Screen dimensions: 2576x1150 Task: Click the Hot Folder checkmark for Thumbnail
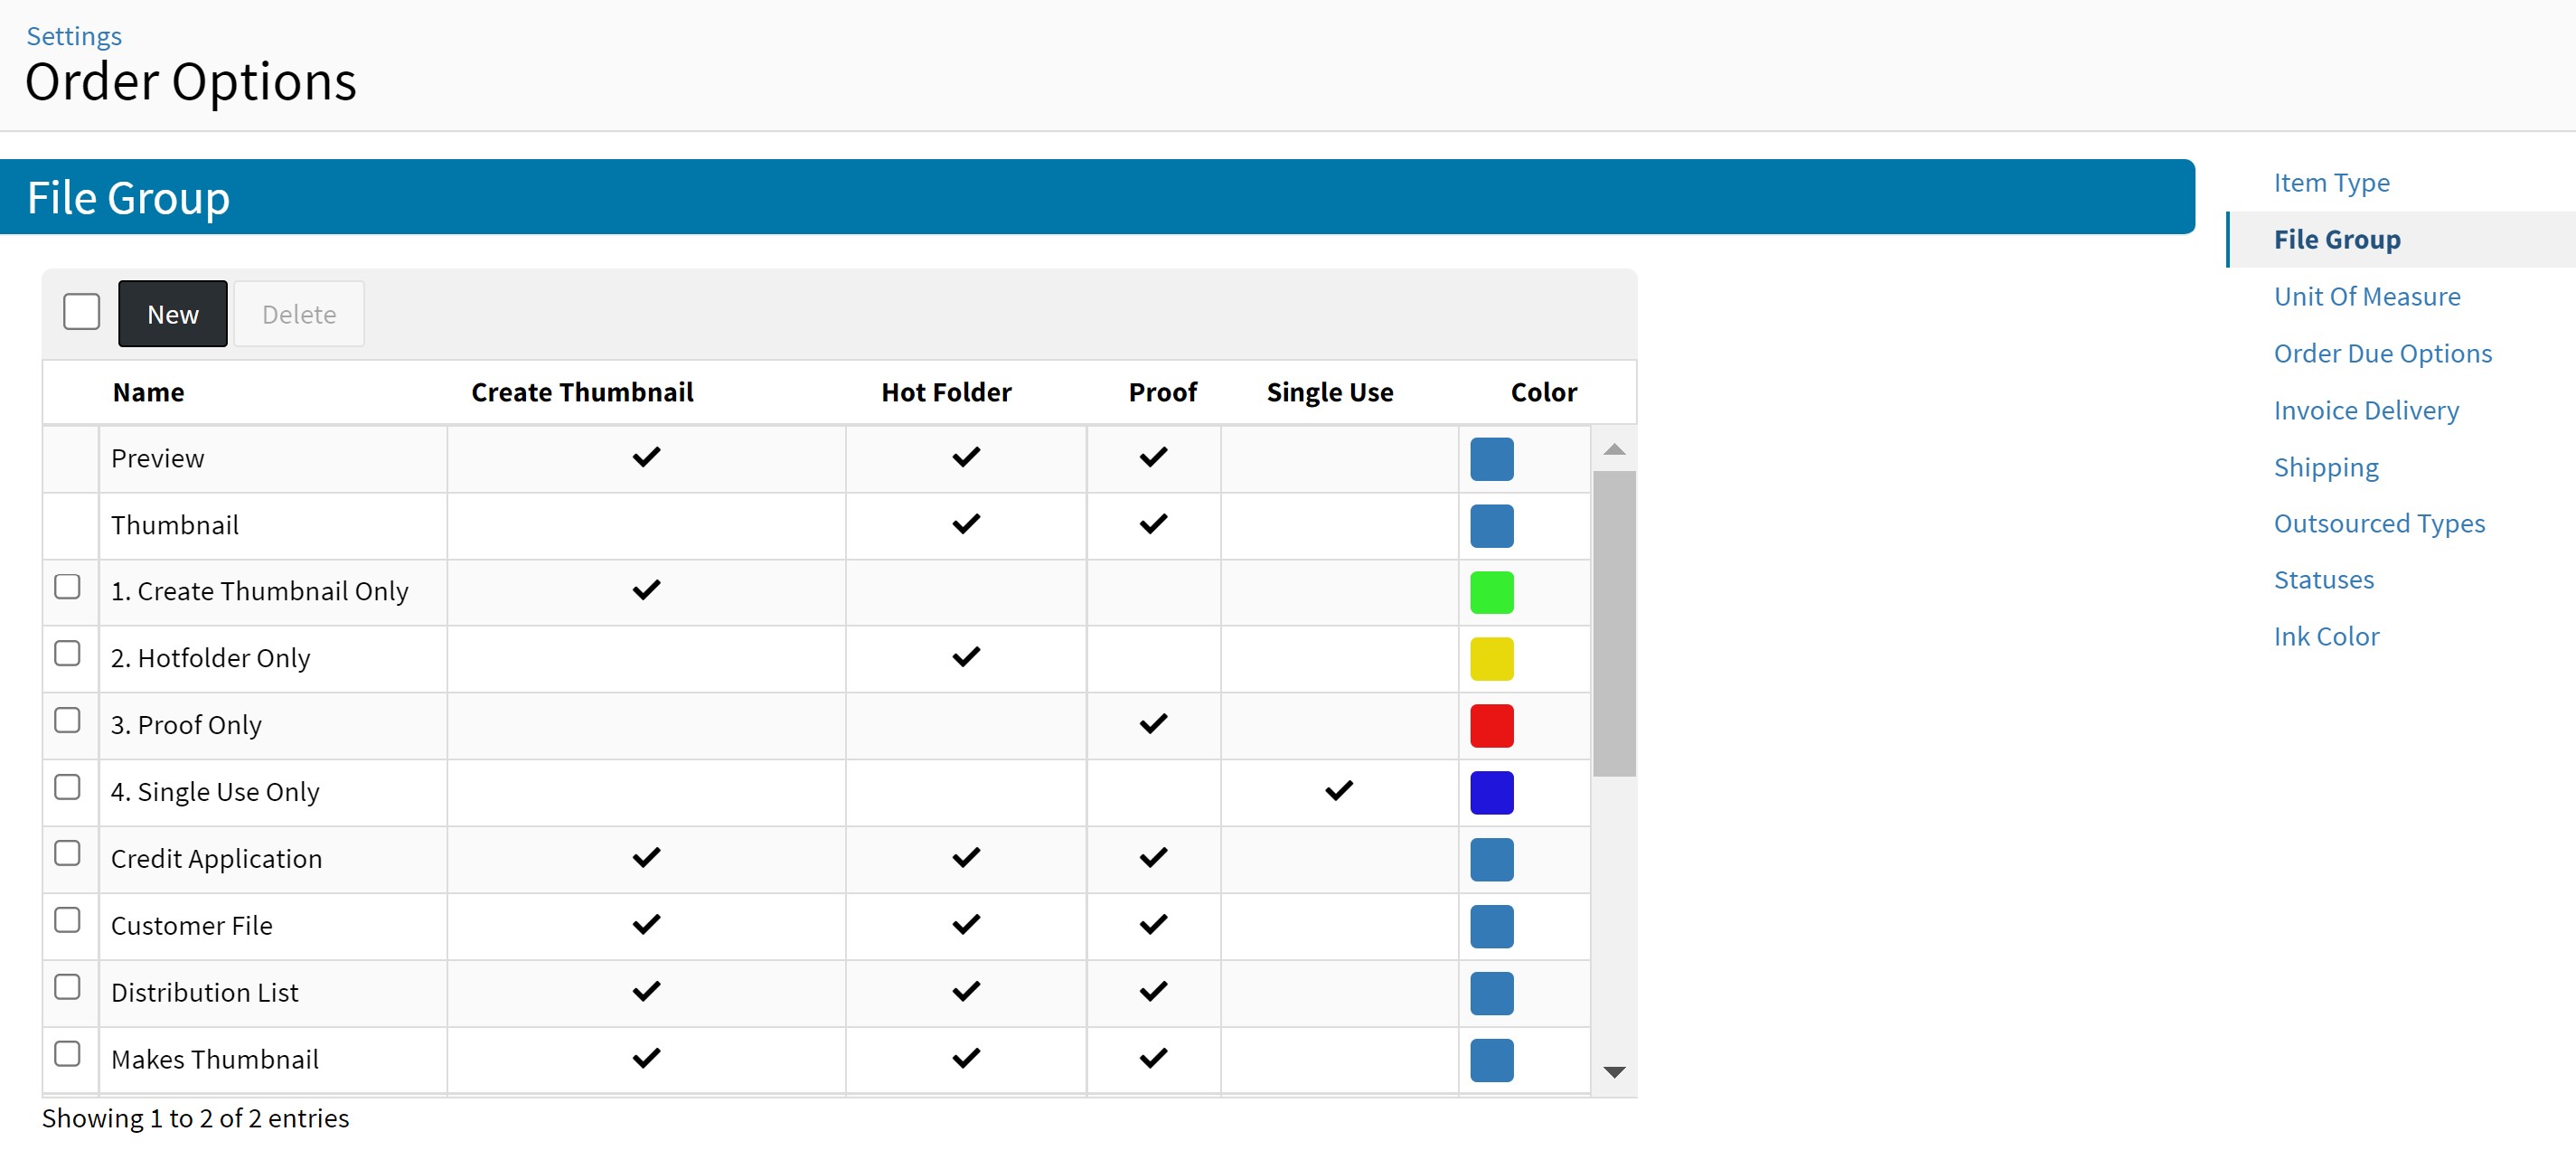click(x=965, y=524)
